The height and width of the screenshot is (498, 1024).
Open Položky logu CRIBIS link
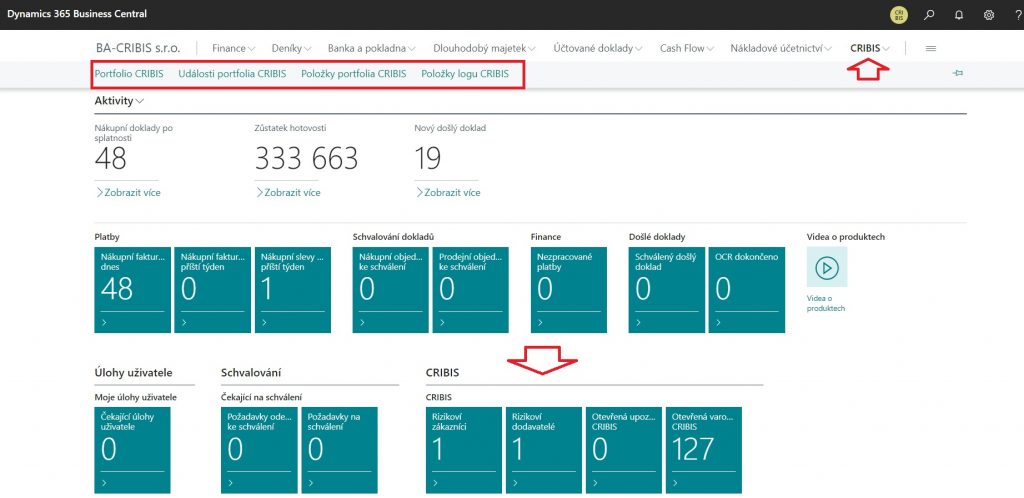[465, 74]
